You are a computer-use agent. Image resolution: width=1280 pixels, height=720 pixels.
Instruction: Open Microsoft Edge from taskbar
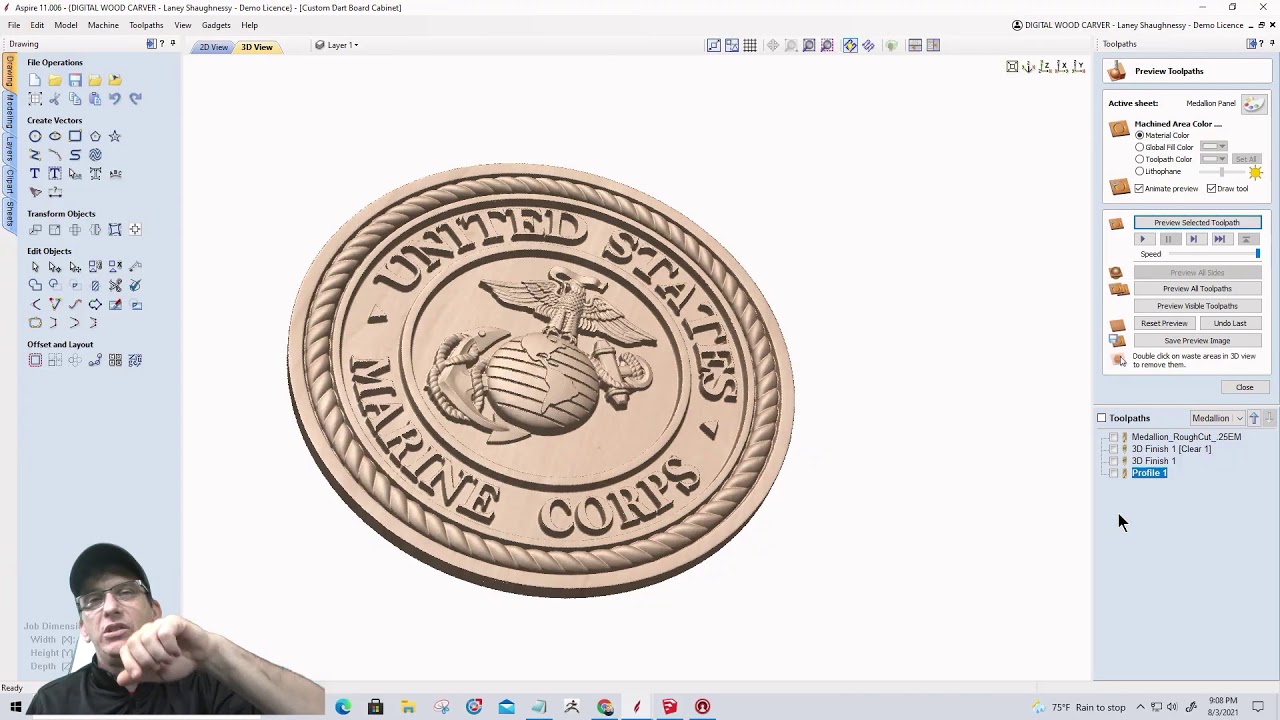[343, 707]
